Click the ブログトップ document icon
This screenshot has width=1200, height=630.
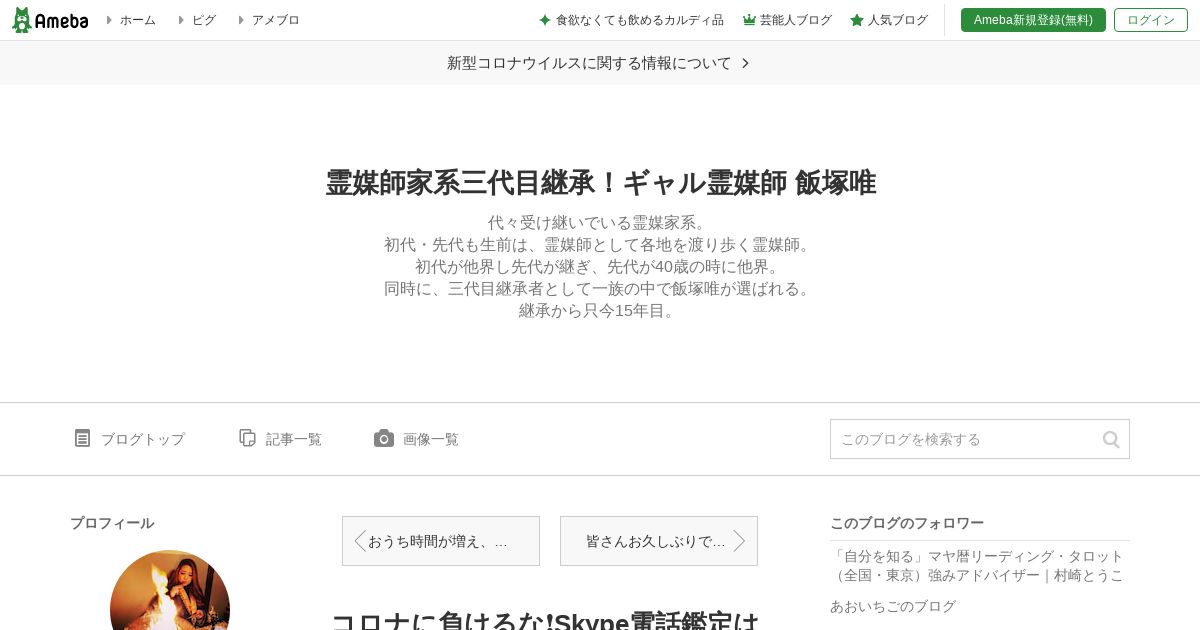[x=82, y=438]
